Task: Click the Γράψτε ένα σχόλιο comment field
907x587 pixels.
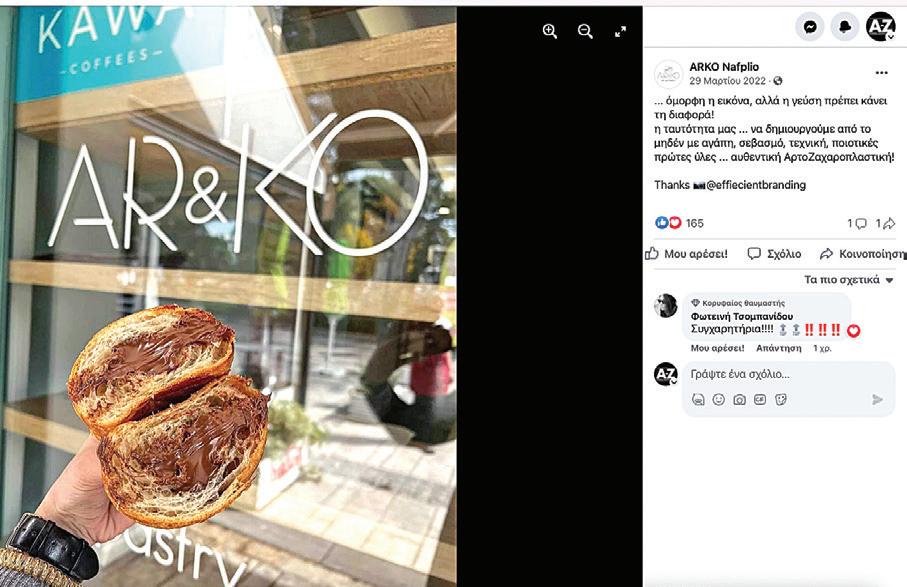Action: pyautogui.click(x=788, y=374)
